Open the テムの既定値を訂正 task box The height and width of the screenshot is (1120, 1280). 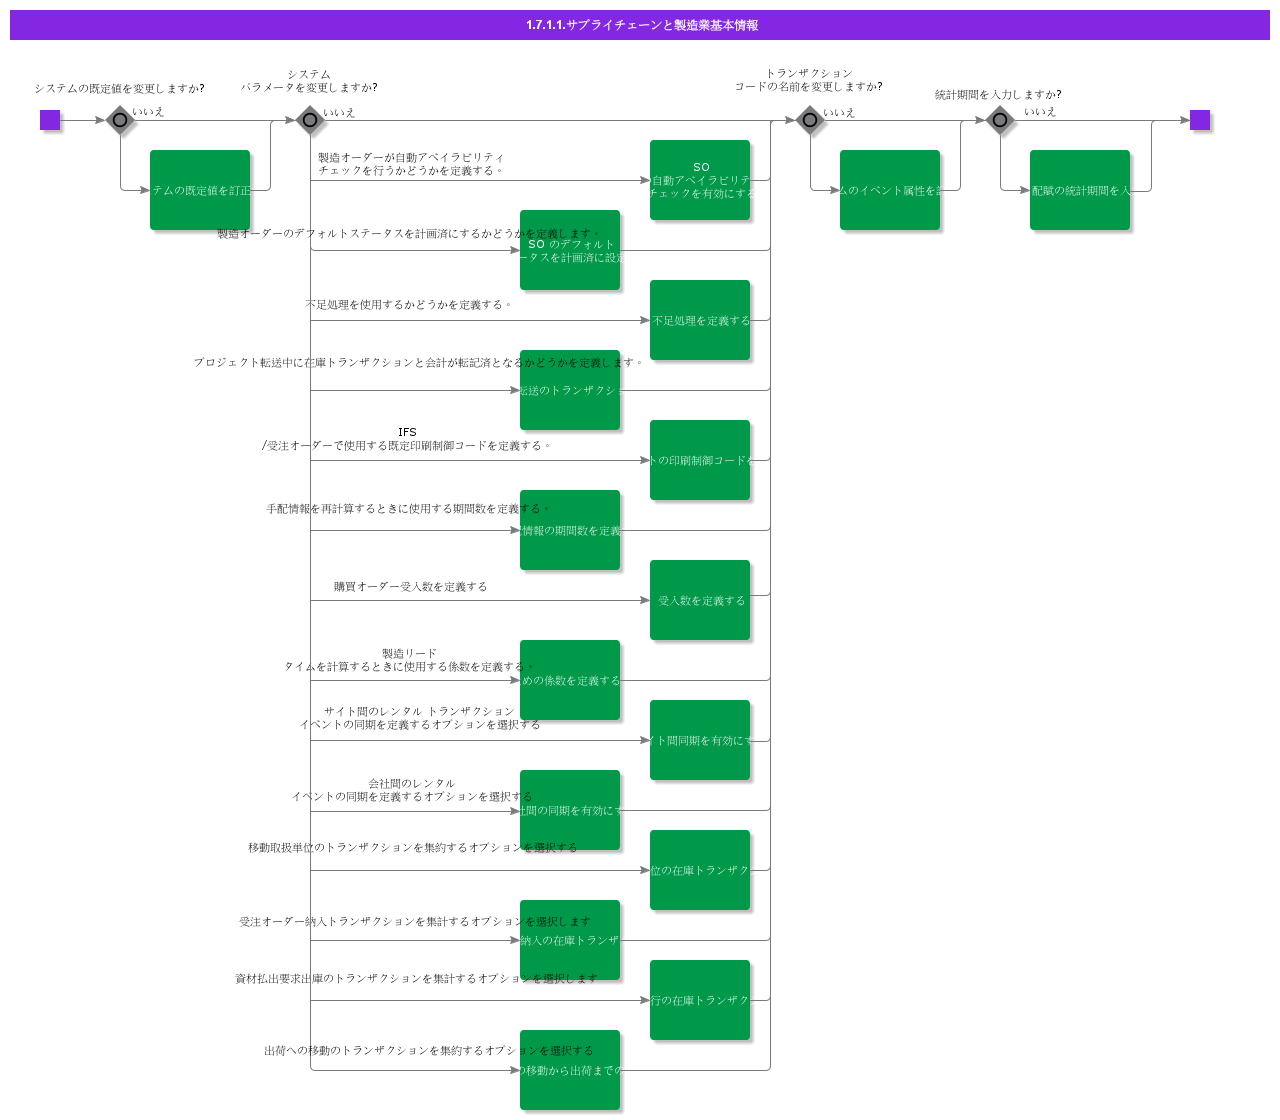pos(200,190)
